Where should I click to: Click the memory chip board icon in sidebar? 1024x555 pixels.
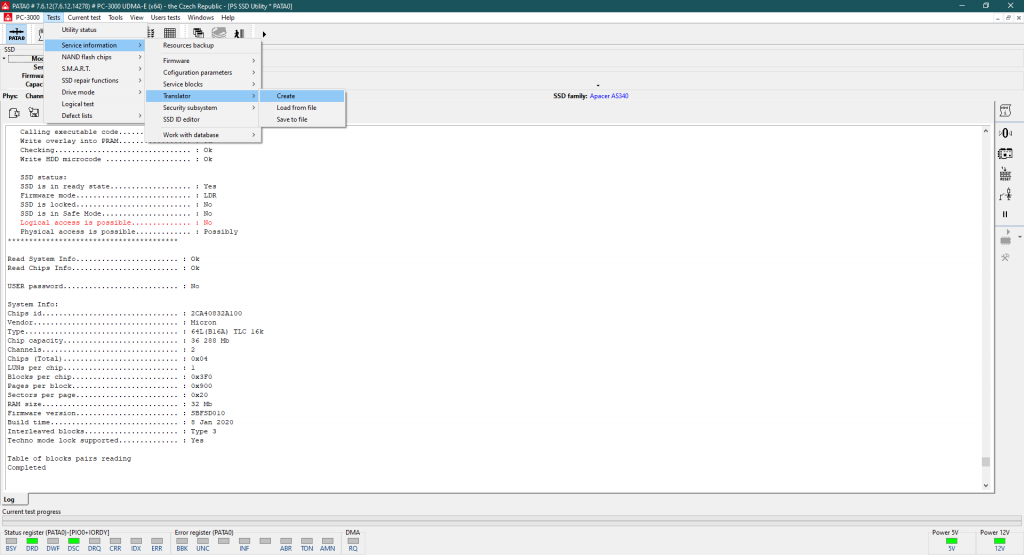click(1005, 153)
